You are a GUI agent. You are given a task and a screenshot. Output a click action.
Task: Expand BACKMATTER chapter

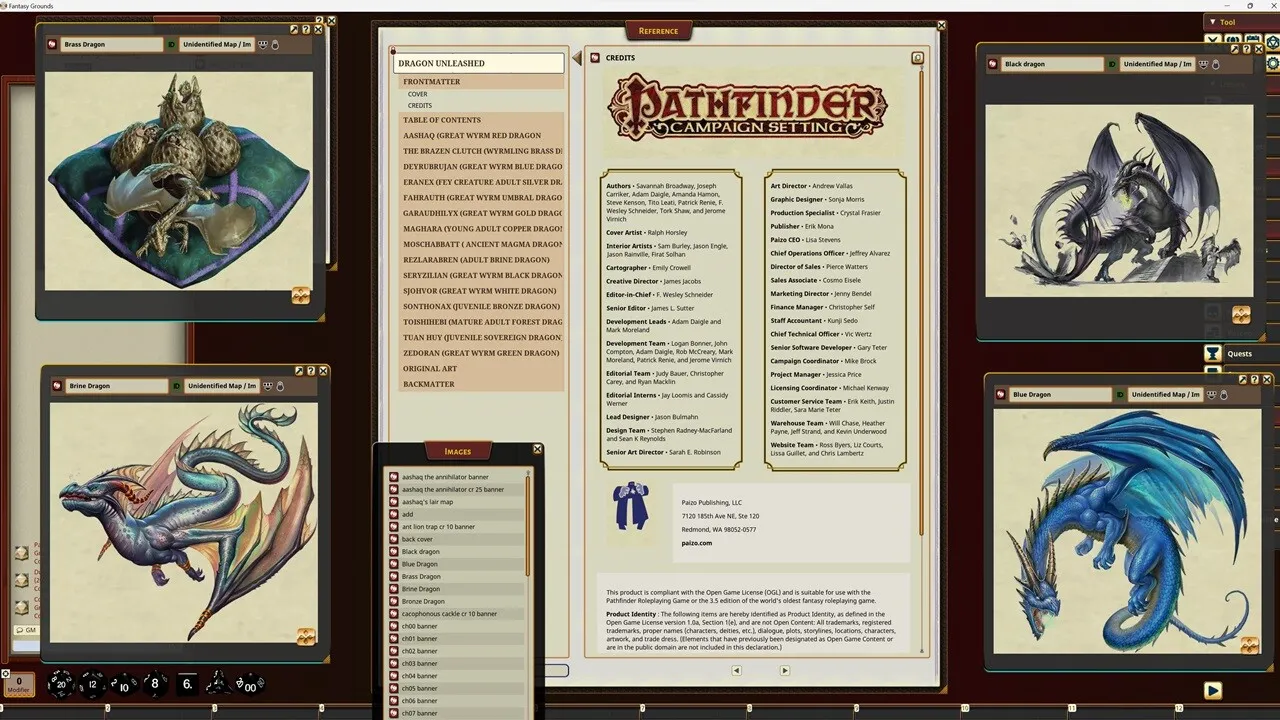[x=482, y=384]
